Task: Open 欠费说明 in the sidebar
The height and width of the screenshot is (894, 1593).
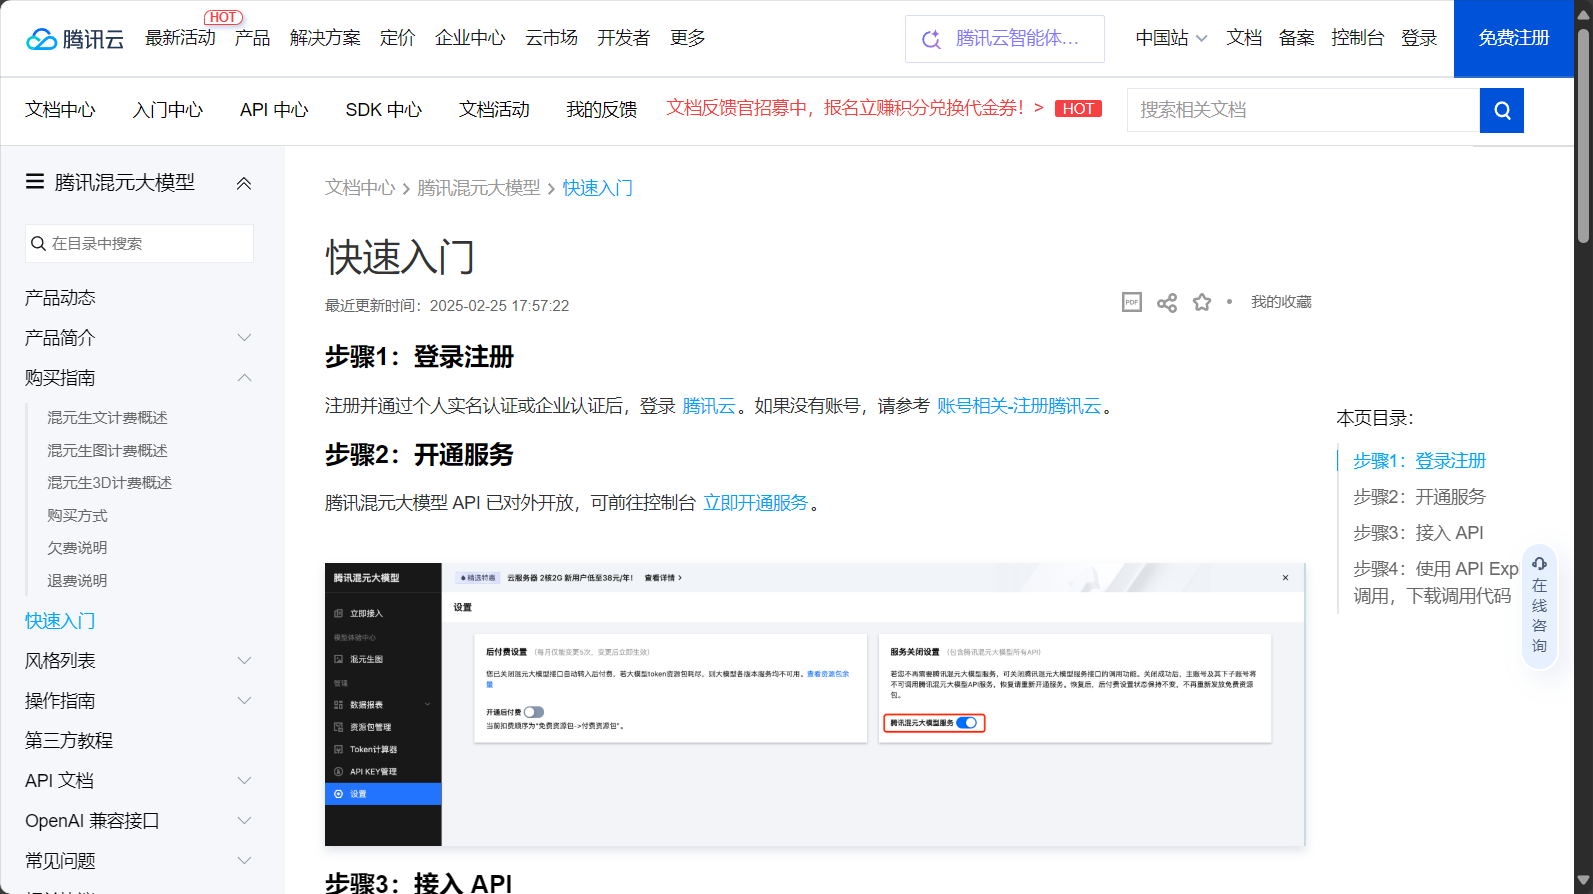Action: pos(77,548)
